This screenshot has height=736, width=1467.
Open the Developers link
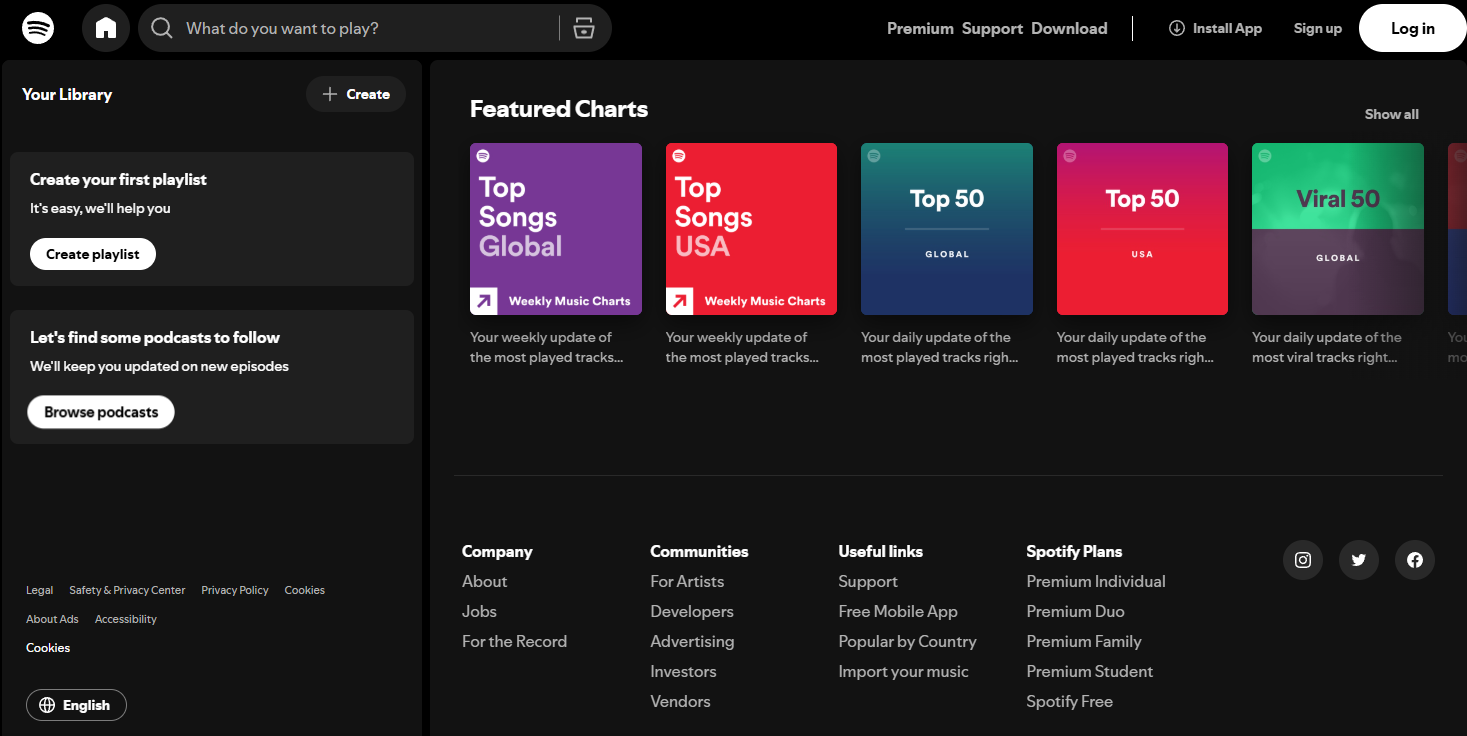[692, 611]
